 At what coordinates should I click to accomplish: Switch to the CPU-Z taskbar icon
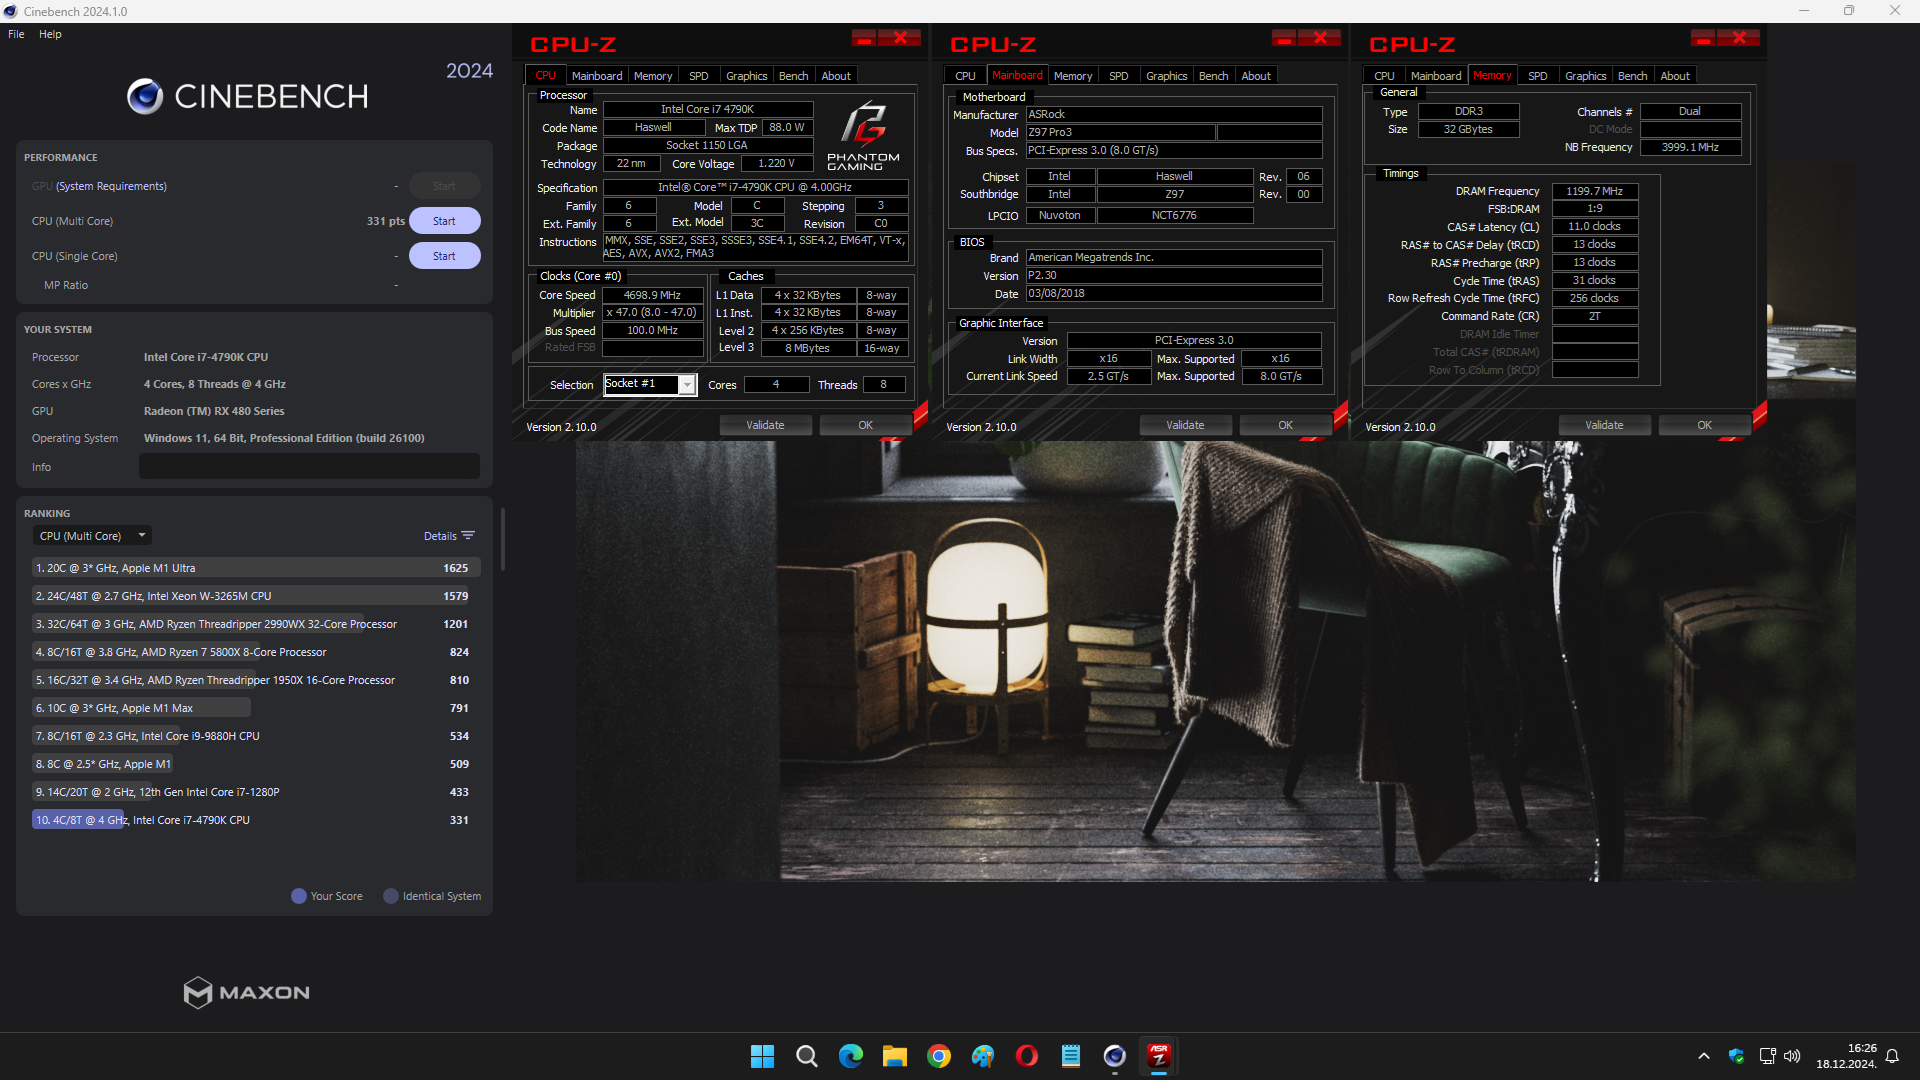coord(1158,1056)
